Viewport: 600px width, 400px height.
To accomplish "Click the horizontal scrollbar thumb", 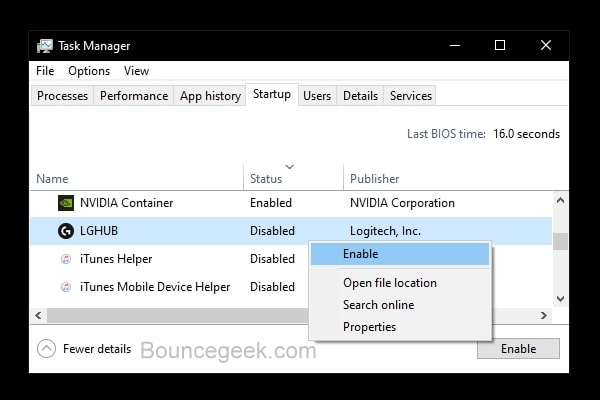I will (178, 315).
